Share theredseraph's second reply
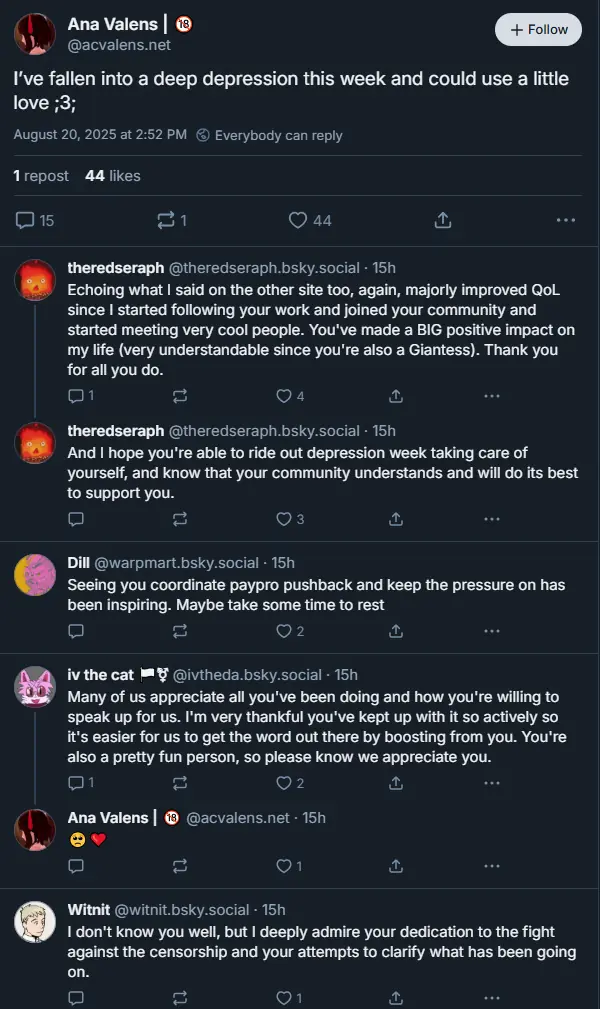Screen dimensions: 600x1009 [x=396, y=519]
